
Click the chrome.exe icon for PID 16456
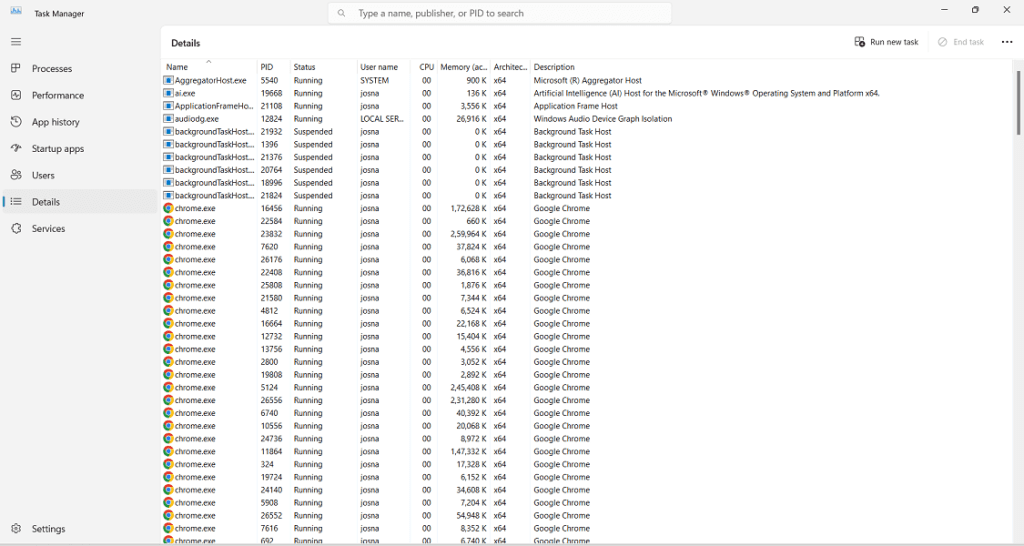tap(168, 209)
